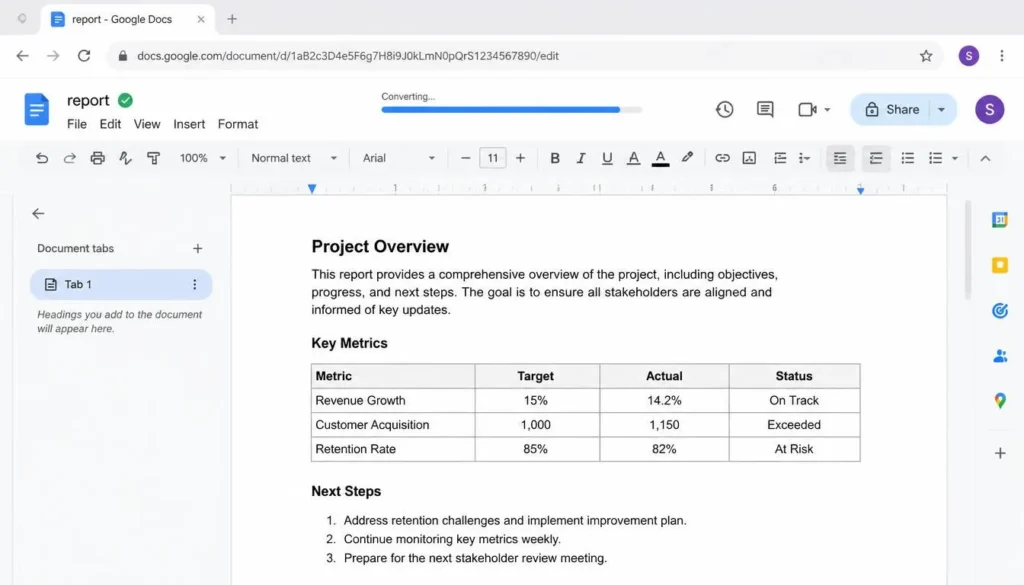Open the Edit menu

tap(110, 124)
